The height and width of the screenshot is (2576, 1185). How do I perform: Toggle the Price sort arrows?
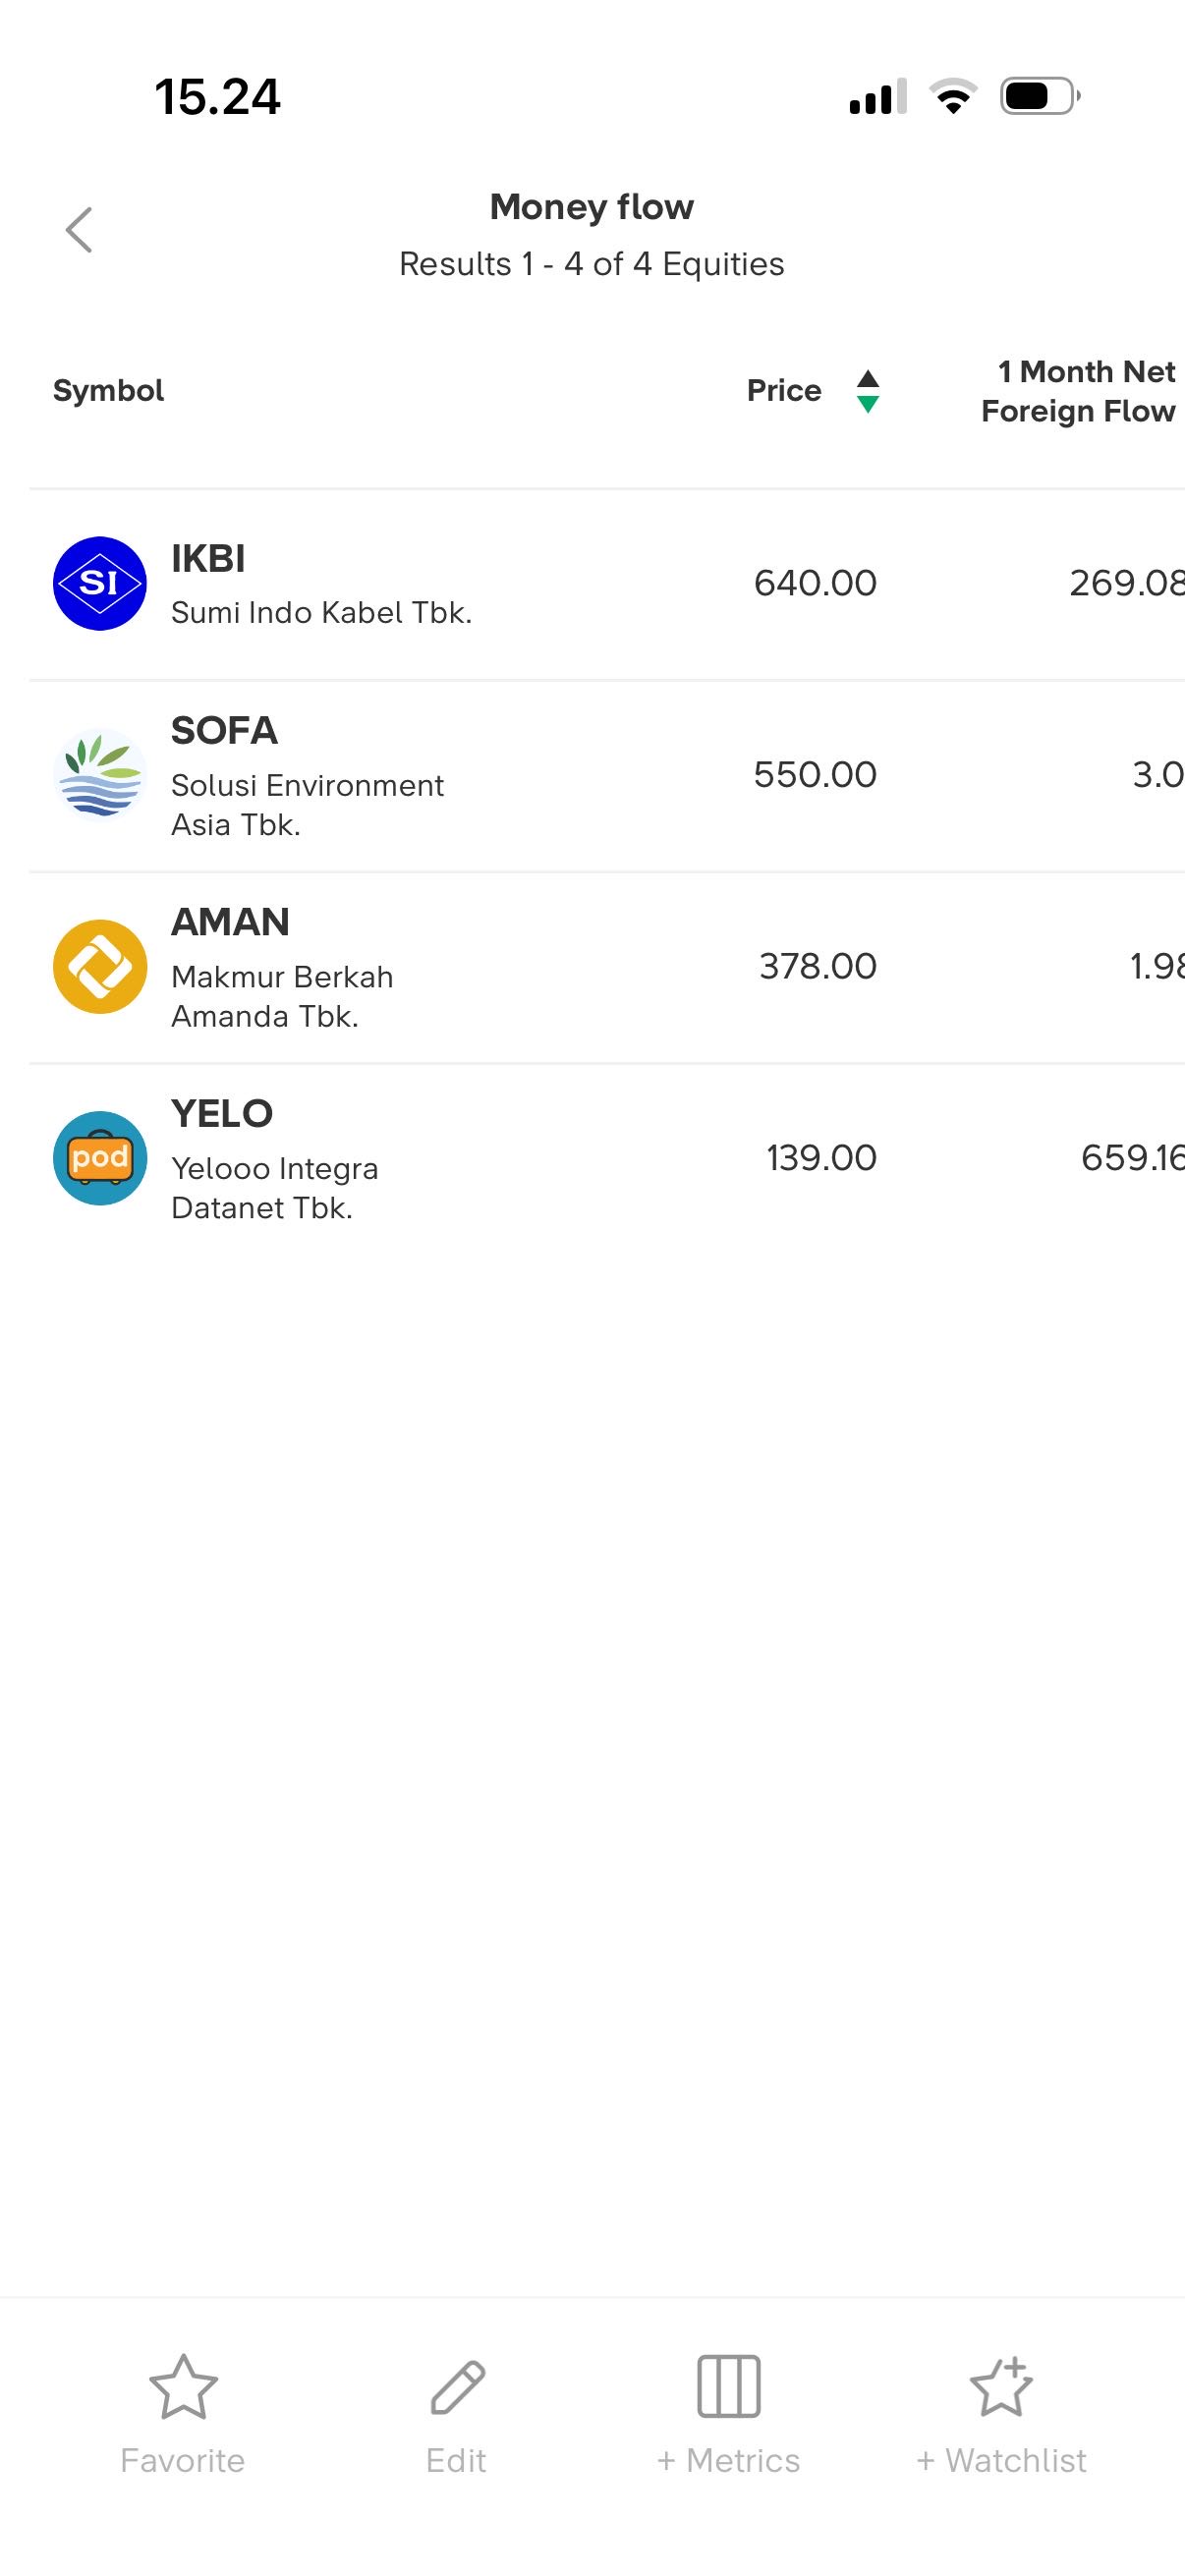[868, 391]
